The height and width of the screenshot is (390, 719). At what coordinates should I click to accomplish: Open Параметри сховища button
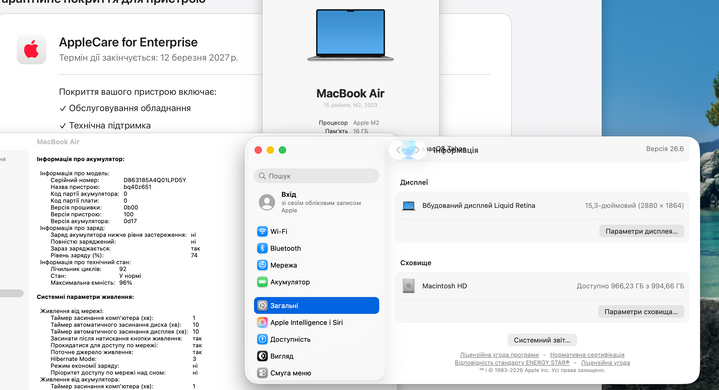[641, 312]
